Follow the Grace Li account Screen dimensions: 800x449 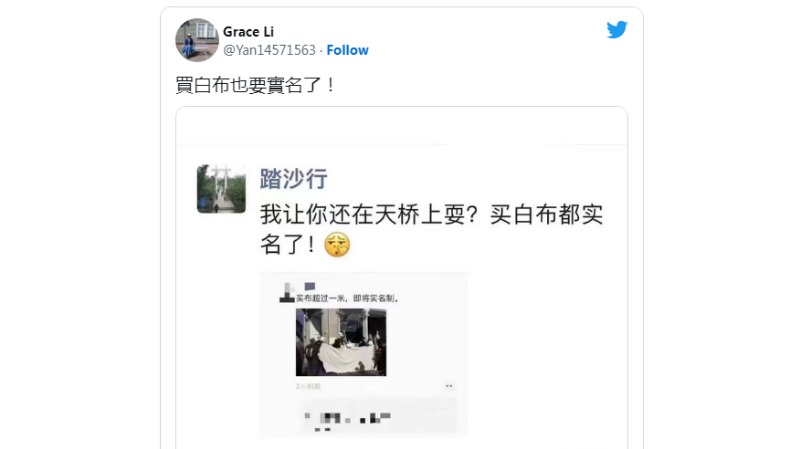tap(347, 50)
